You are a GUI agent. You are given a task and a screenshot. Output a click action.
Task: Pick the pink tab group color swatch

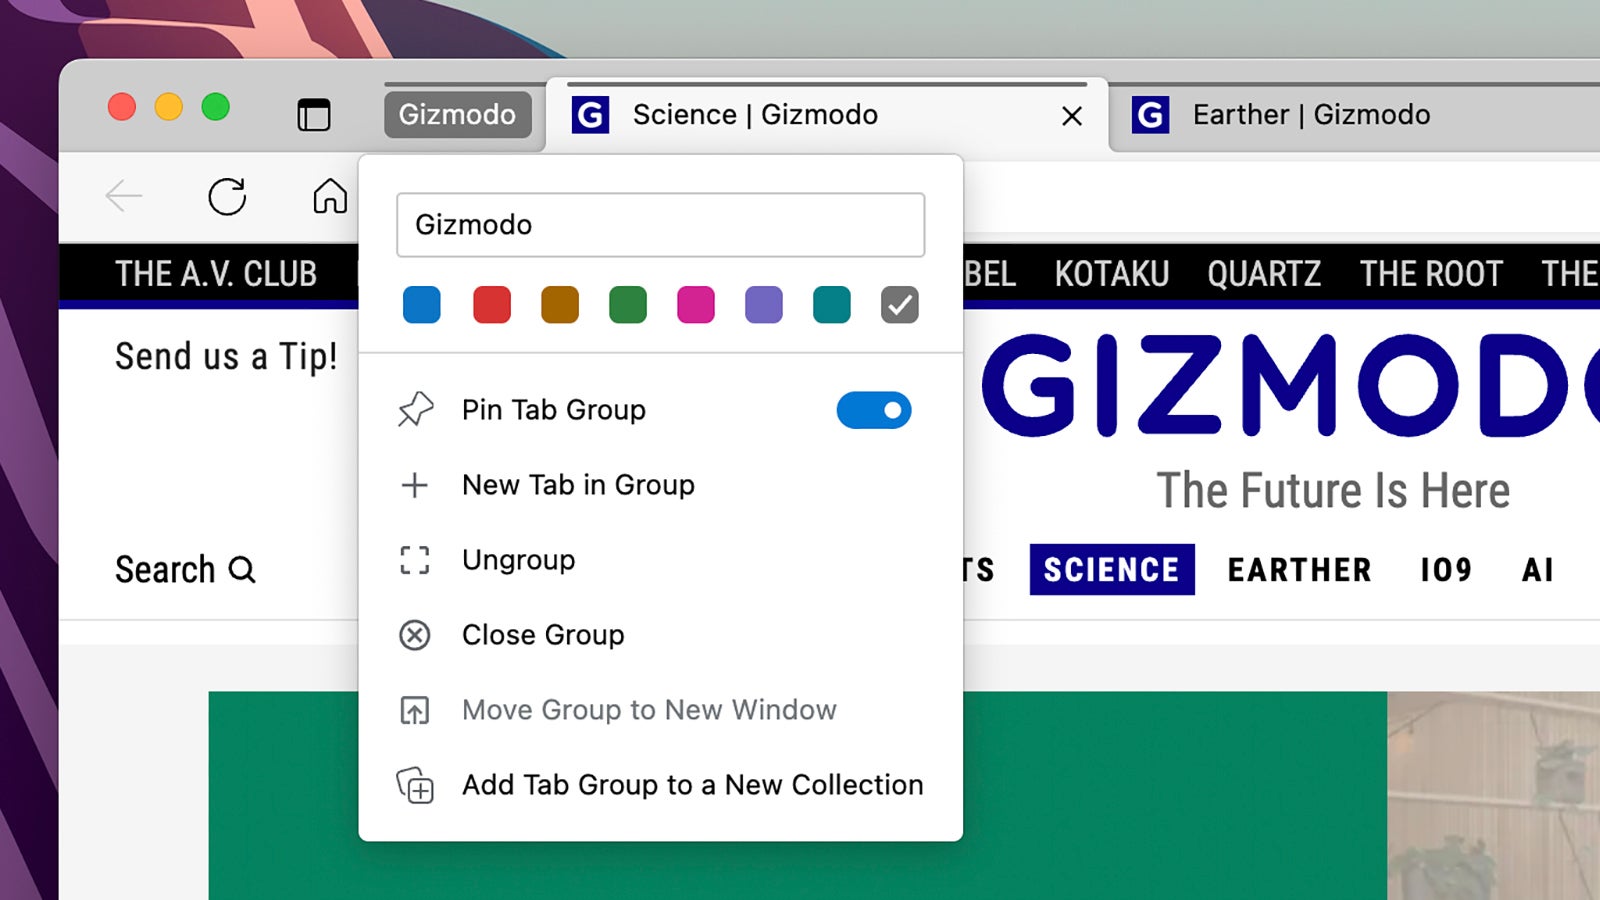695,304
